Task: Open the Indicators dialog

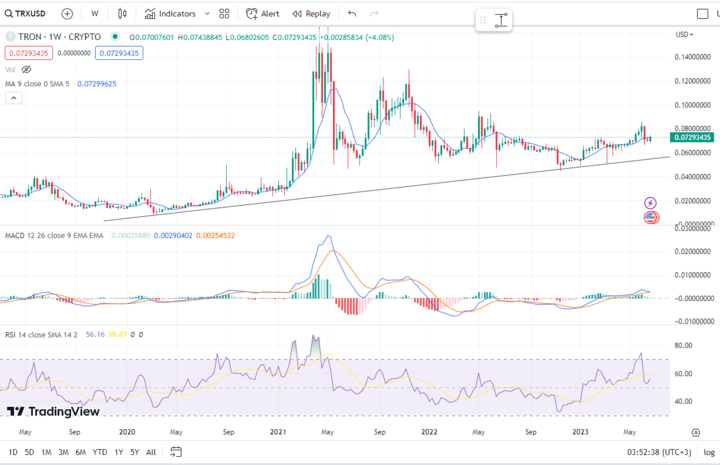Action: [170, 14]
